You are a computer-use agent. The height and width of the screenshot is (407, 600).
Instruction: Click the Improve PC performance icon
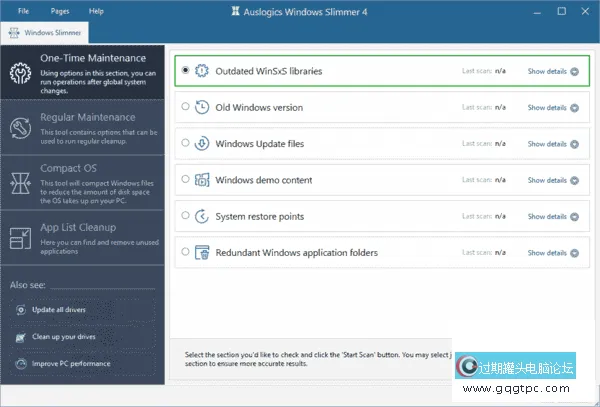24,363
